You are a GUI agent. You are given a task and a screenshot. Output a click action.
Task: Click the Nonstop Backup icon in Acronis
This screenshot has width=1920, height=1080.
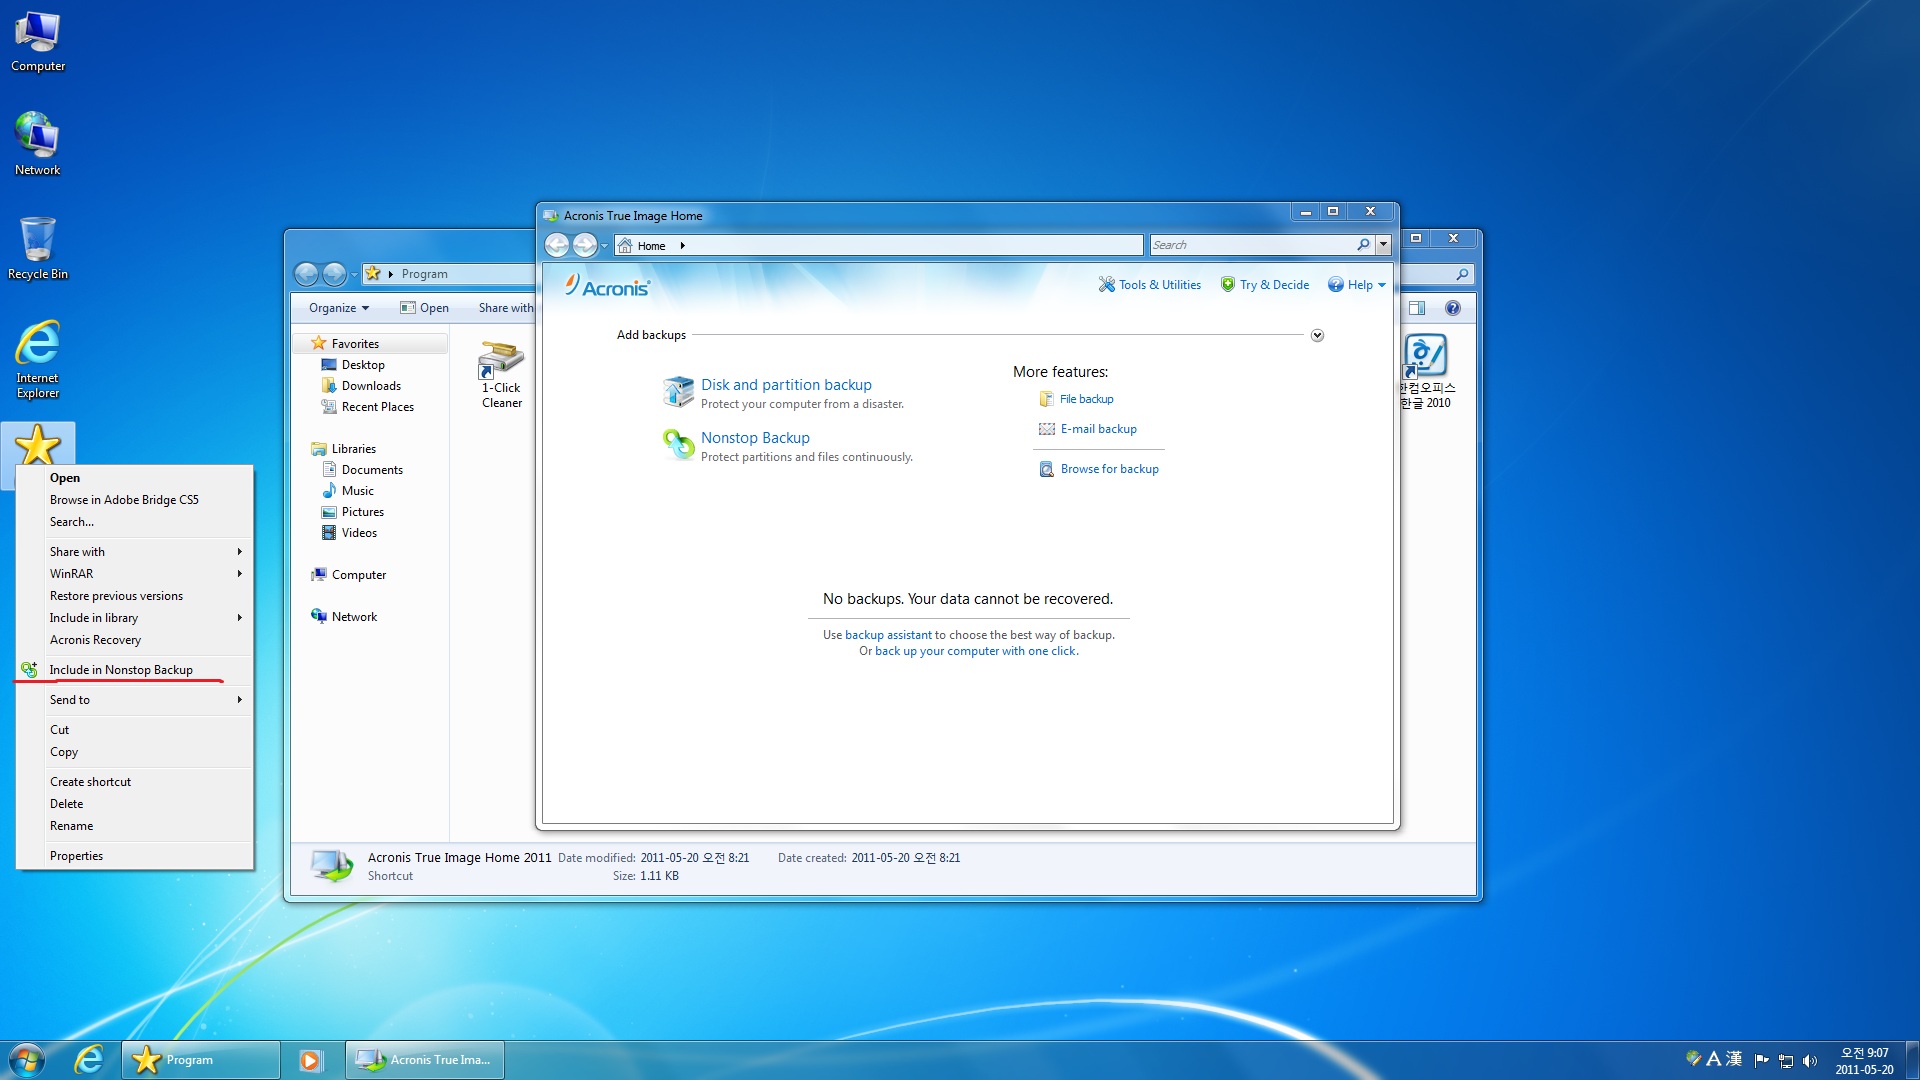[678, 444]
